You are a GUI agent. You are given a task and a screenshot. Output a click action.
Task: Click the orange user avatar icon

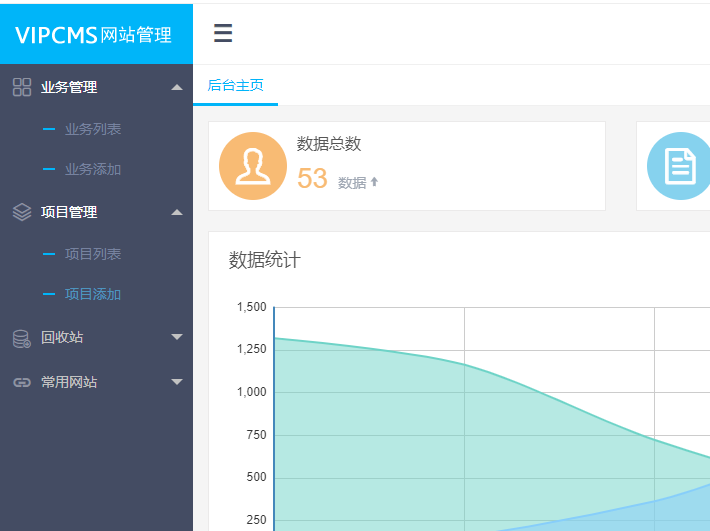(253, 166)
